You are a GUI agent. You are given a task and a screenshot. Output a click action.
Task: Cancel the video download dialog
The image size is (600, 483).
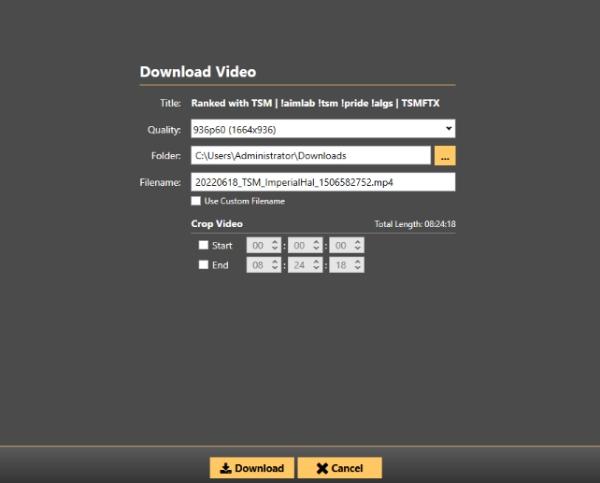tap(340, 468)
